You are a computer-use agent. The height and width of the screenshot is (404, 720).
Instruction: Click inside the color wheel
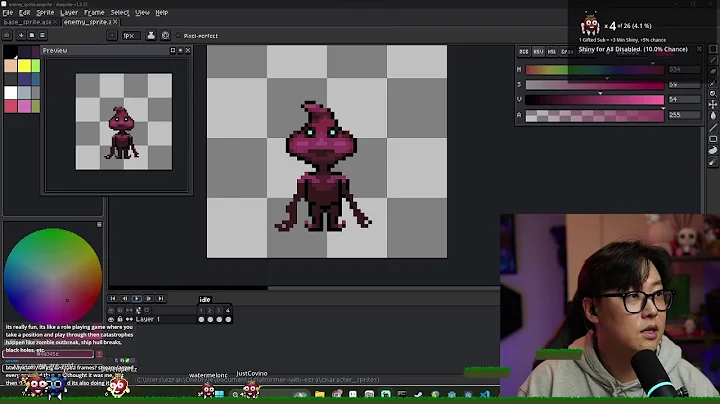coord(53,276)
